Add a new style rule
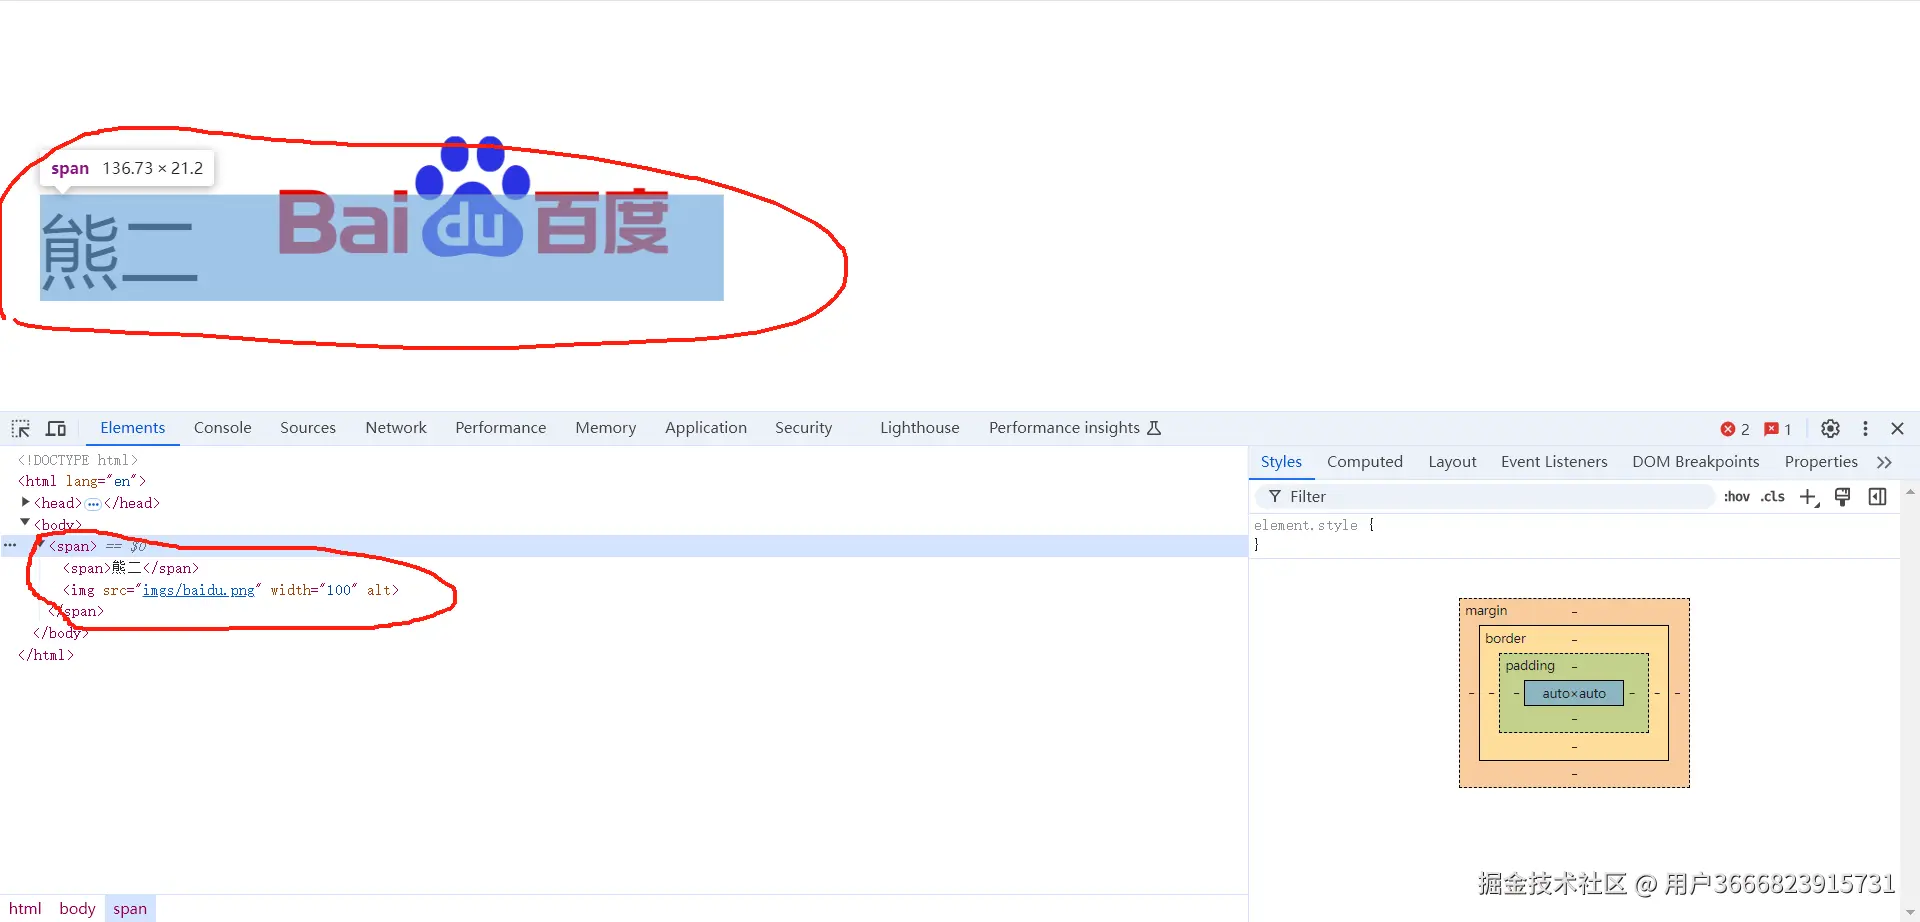This screenshot has width=1920, height=922. pos(1809,497)
